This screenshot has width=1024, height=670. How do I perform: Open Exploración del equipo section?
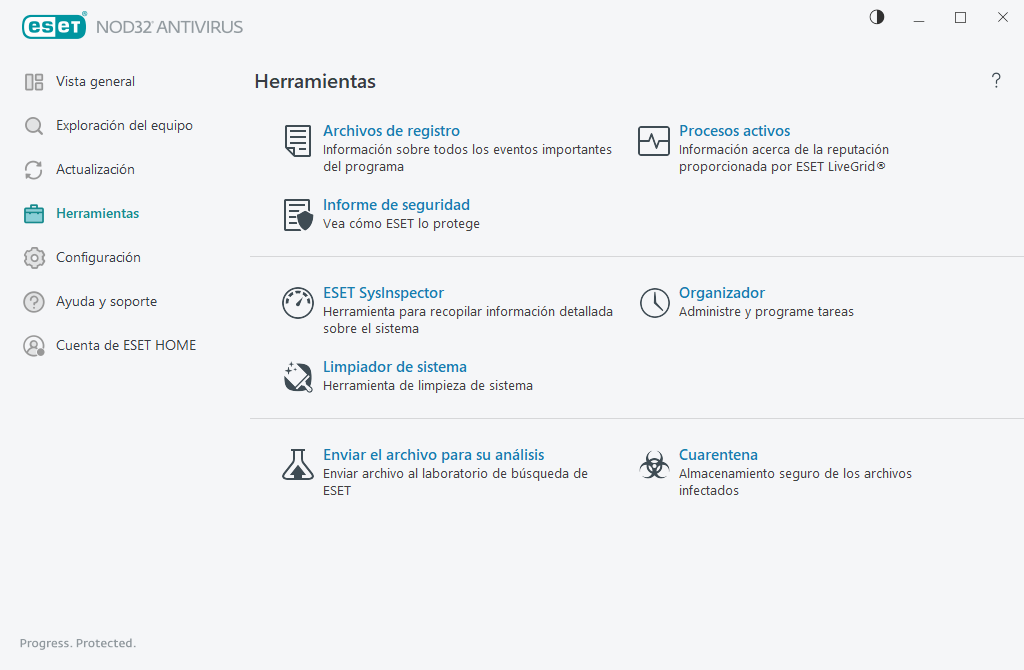coord(124,126)
